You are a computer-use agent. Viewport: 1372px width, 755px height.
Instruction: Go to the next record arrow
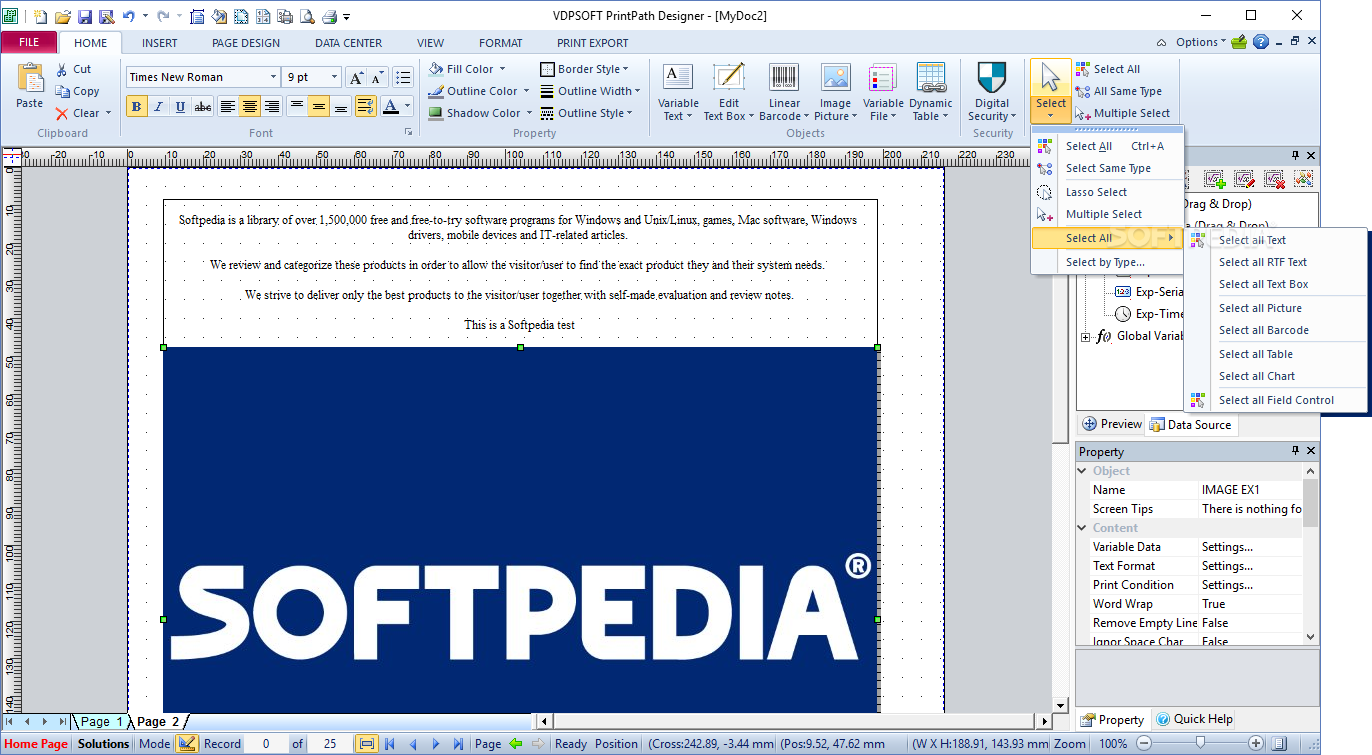tap(436, 744)
